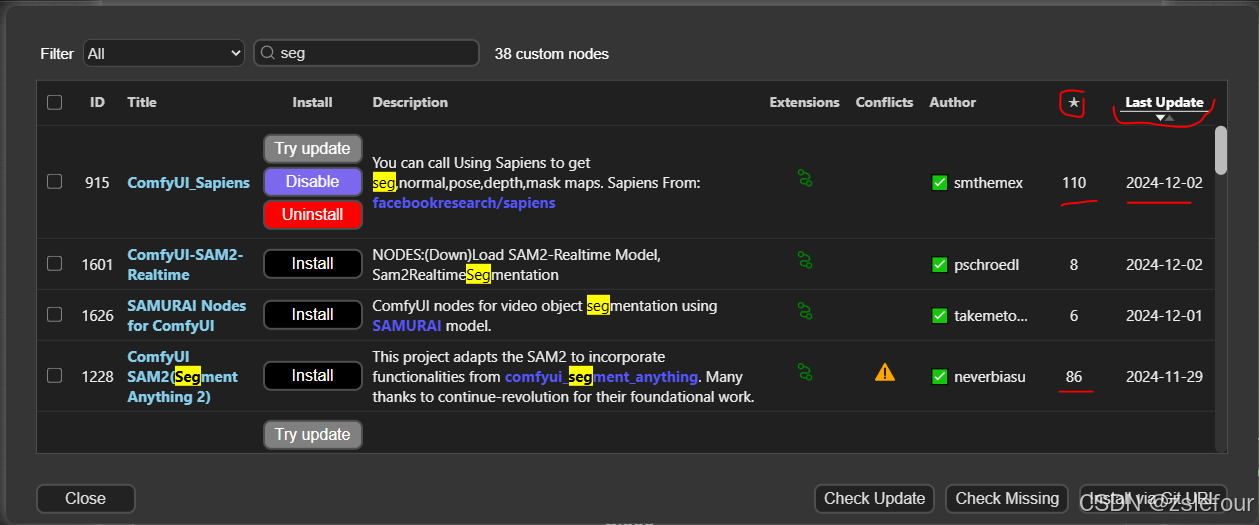The width and height of the screenshot is (1259, 525).
Task: Click the conflict warning triangle icon
Action: (885, 373)
